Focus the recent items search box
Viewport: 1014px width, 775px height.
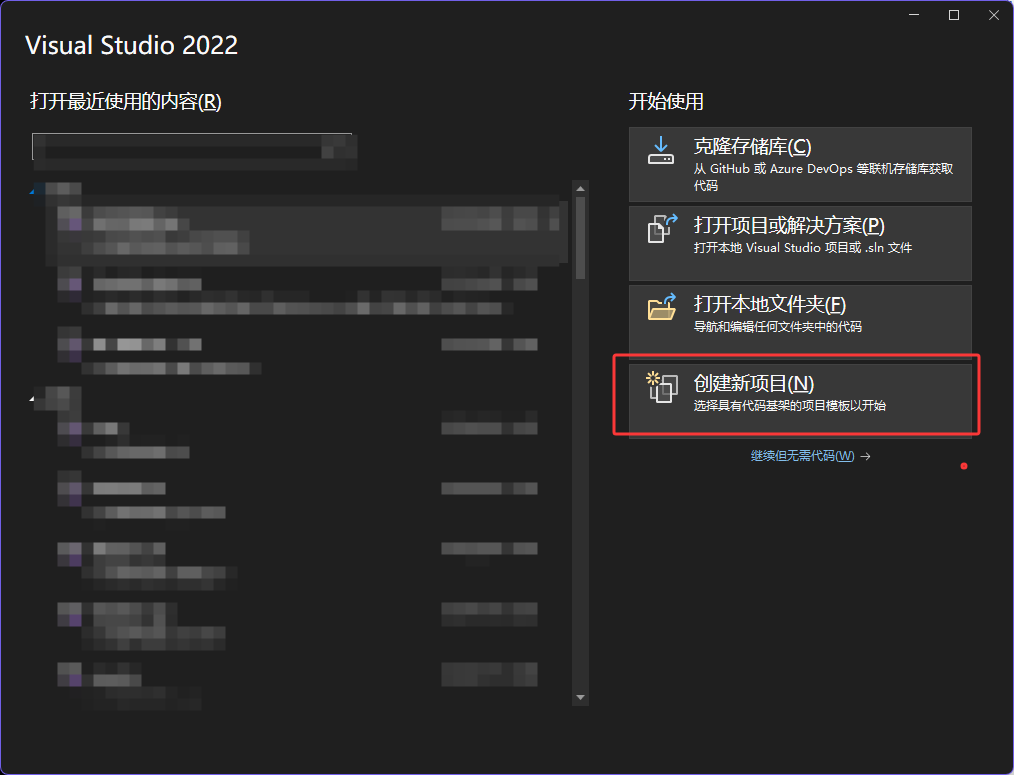[192, 146]
